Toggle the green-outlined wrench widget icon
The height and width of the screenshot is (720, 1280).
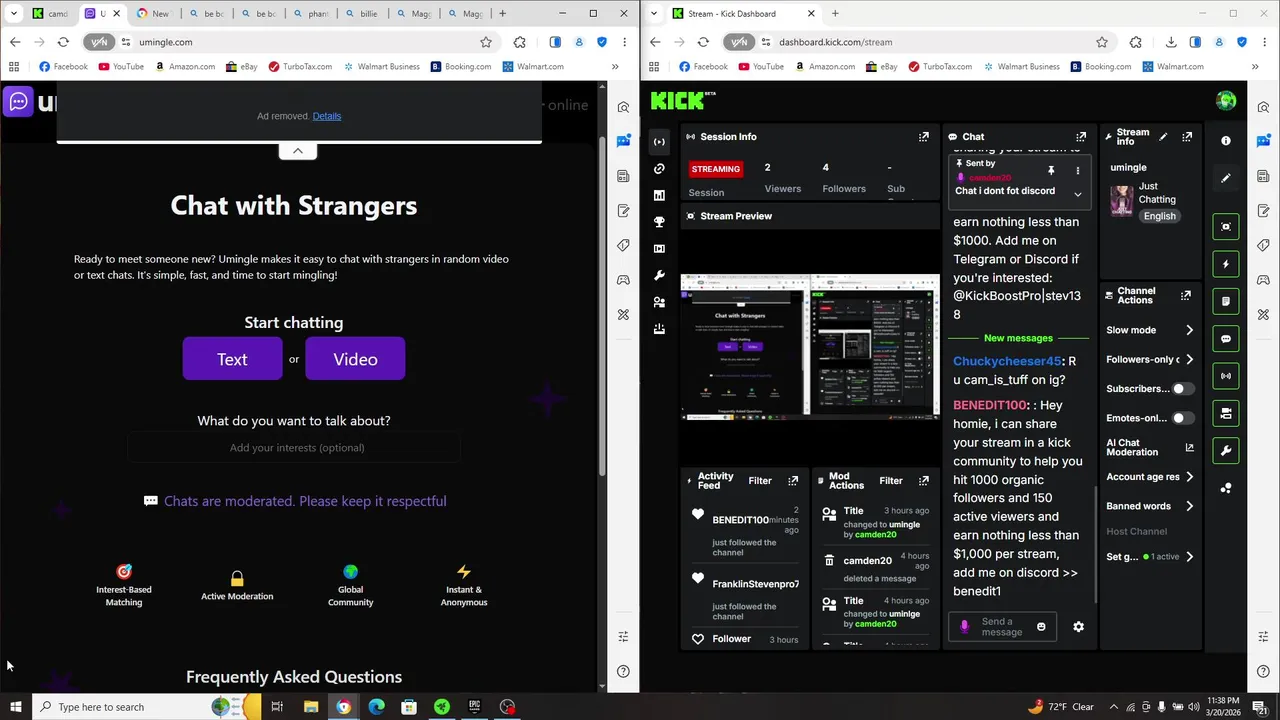pyautogui.click(x=1226, y=451)
